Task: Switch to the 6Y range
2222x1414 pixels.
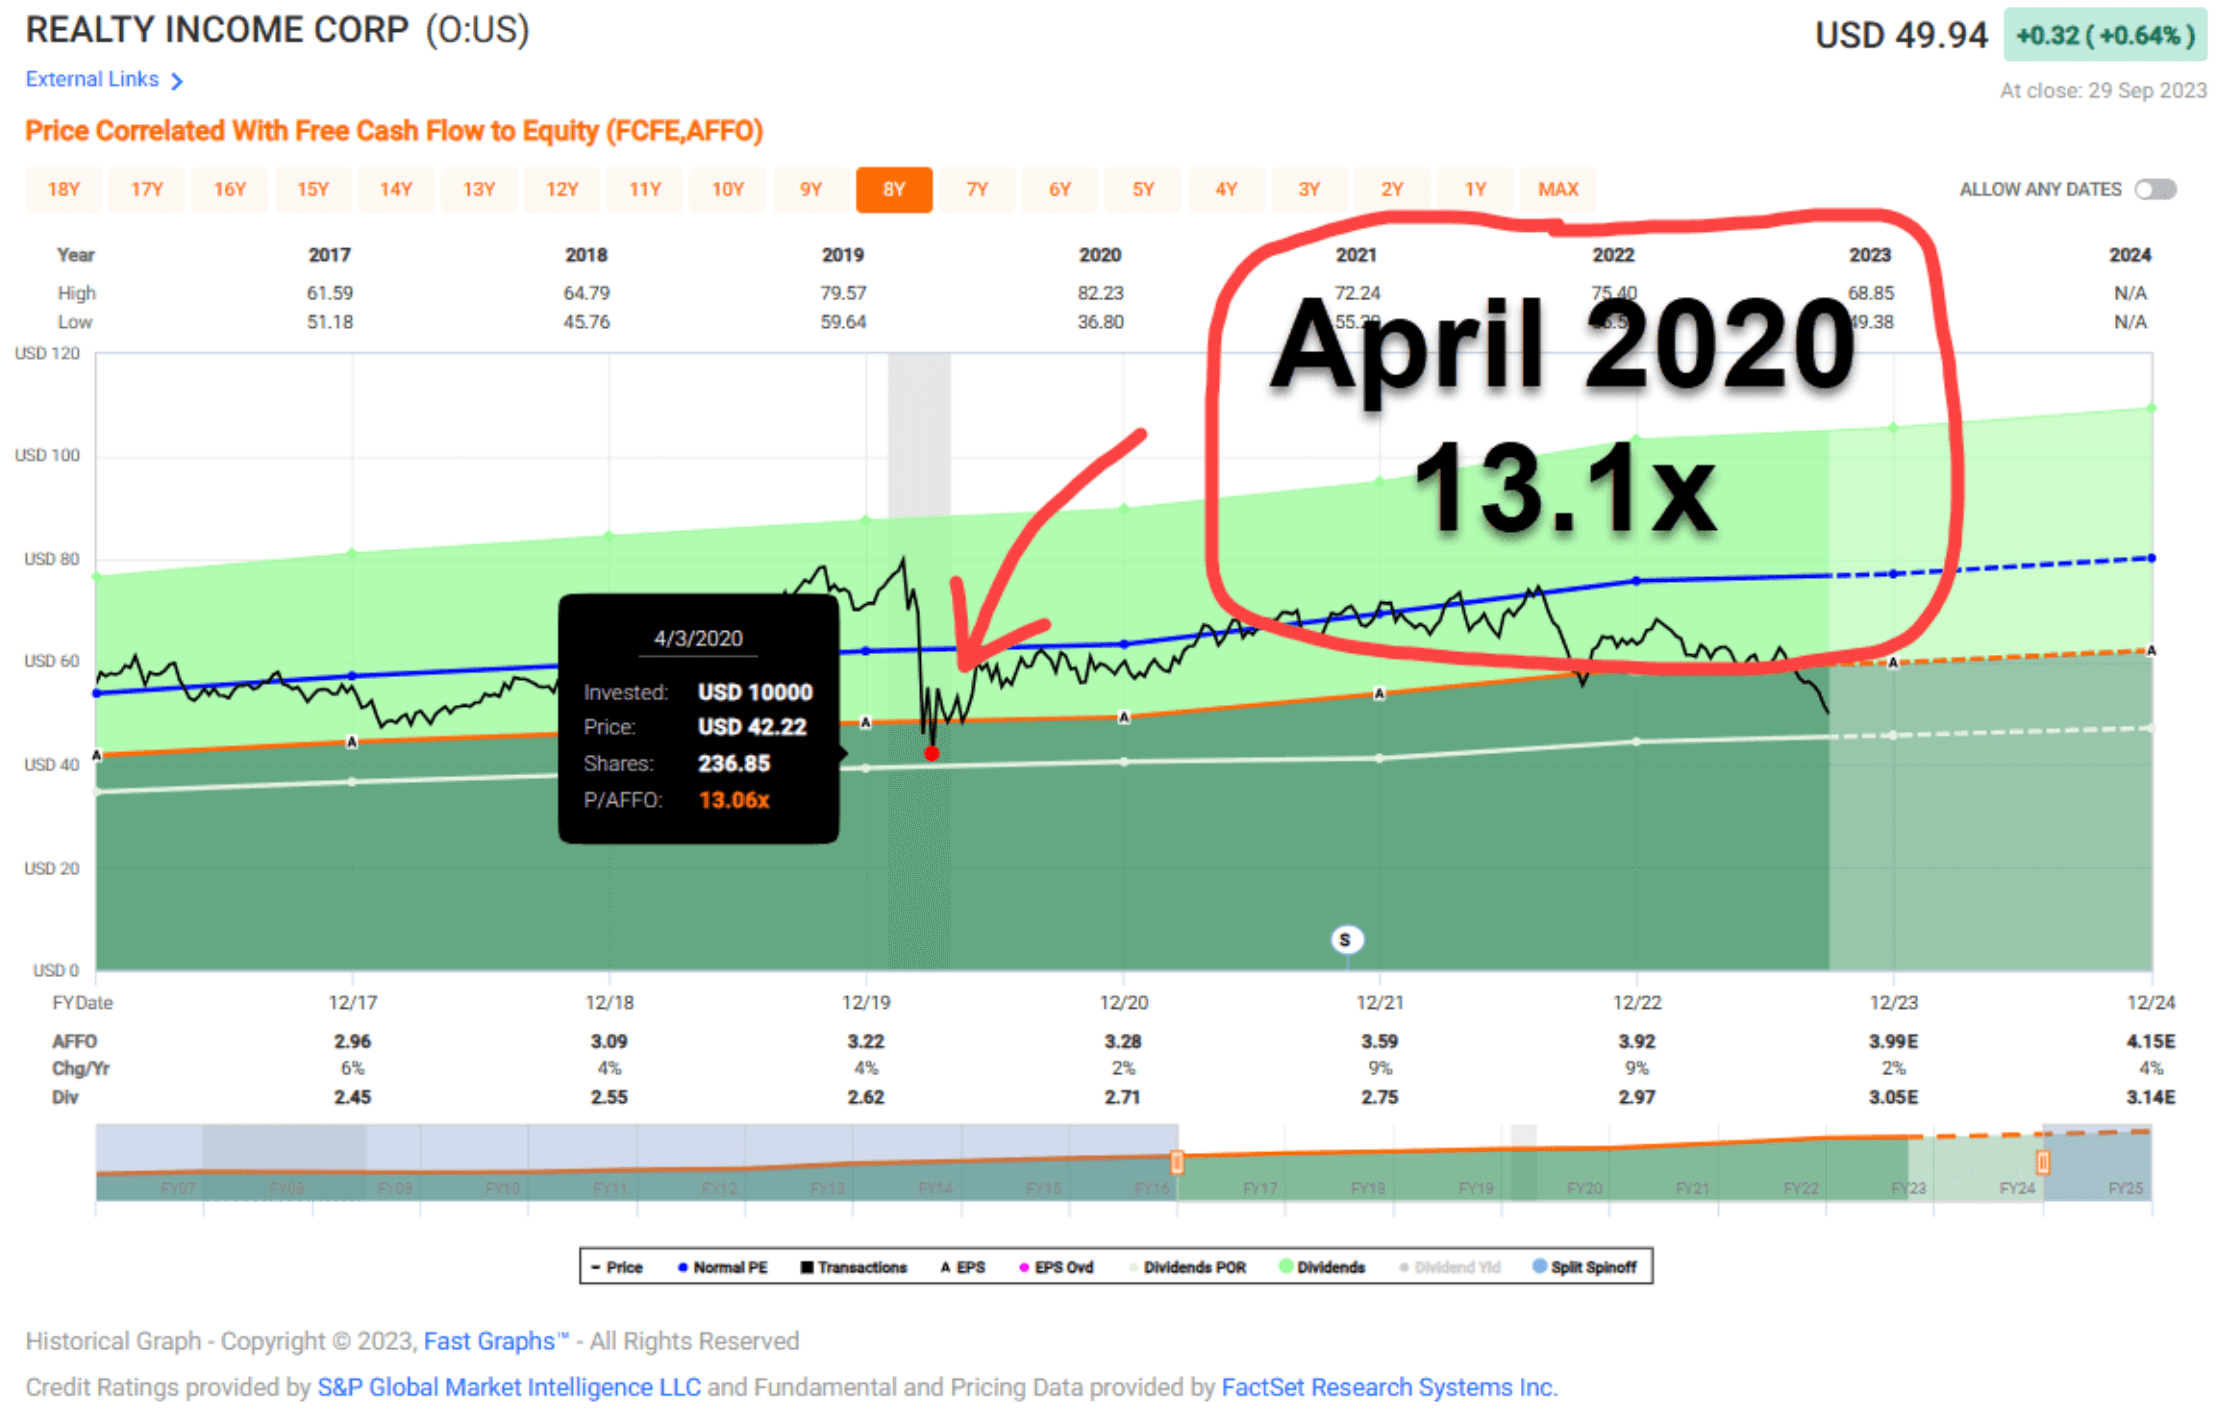Action: tap(1060, 189)
